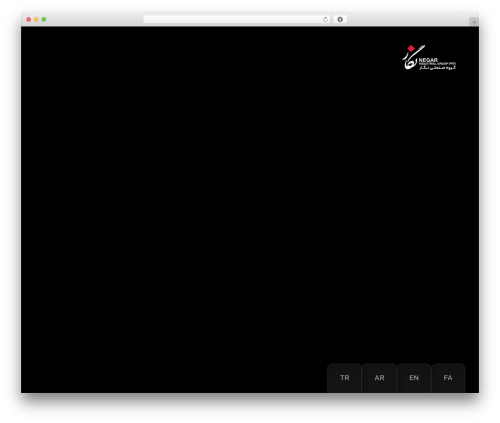Maximize the window using the green dot
This screenshot has height=423, width=500.
click(x=44, y=20)
